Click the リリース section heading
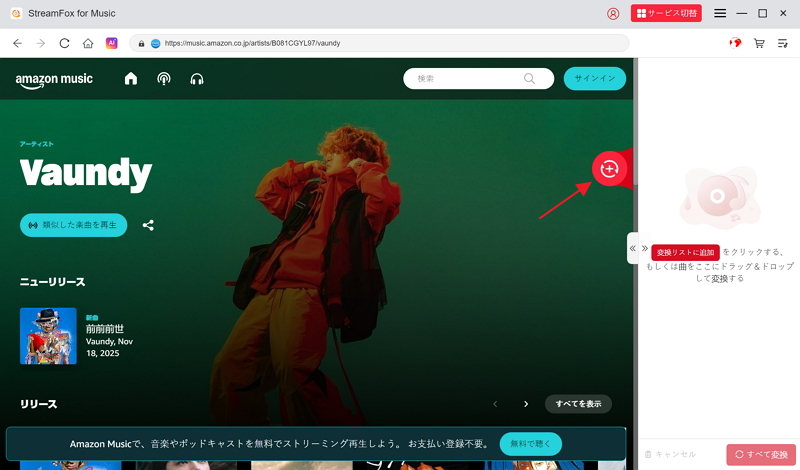 [39, 404]
